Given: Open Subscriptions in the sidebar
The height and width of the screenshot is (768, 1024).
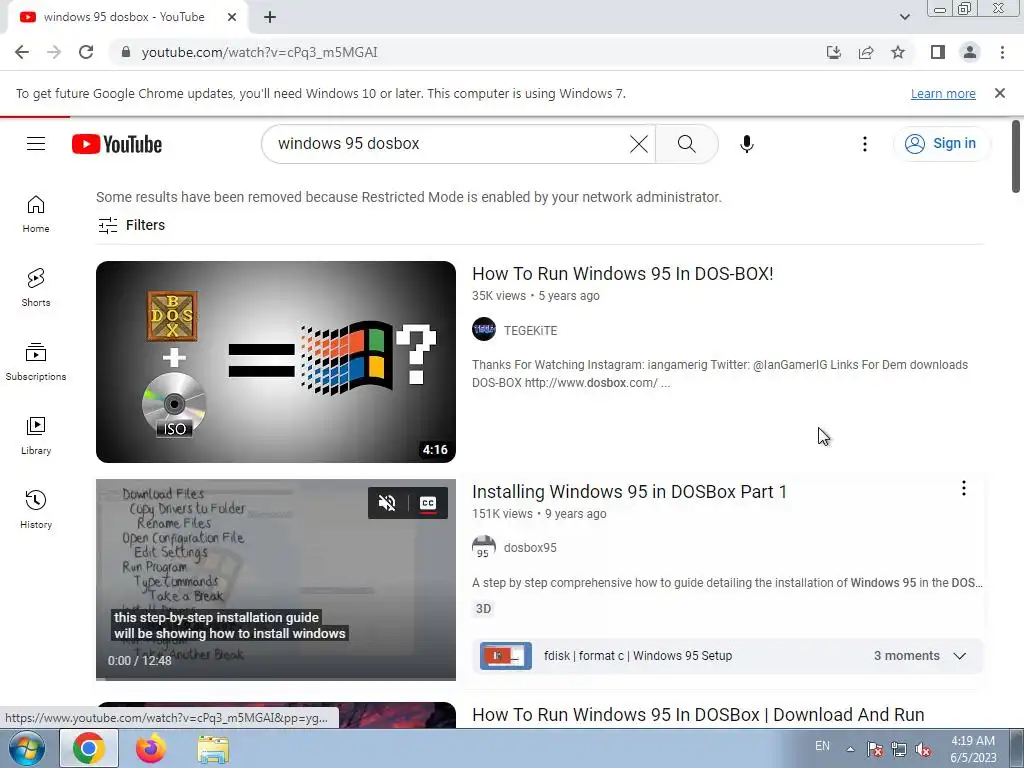Looking at the screenshot, I should (36, 362).
